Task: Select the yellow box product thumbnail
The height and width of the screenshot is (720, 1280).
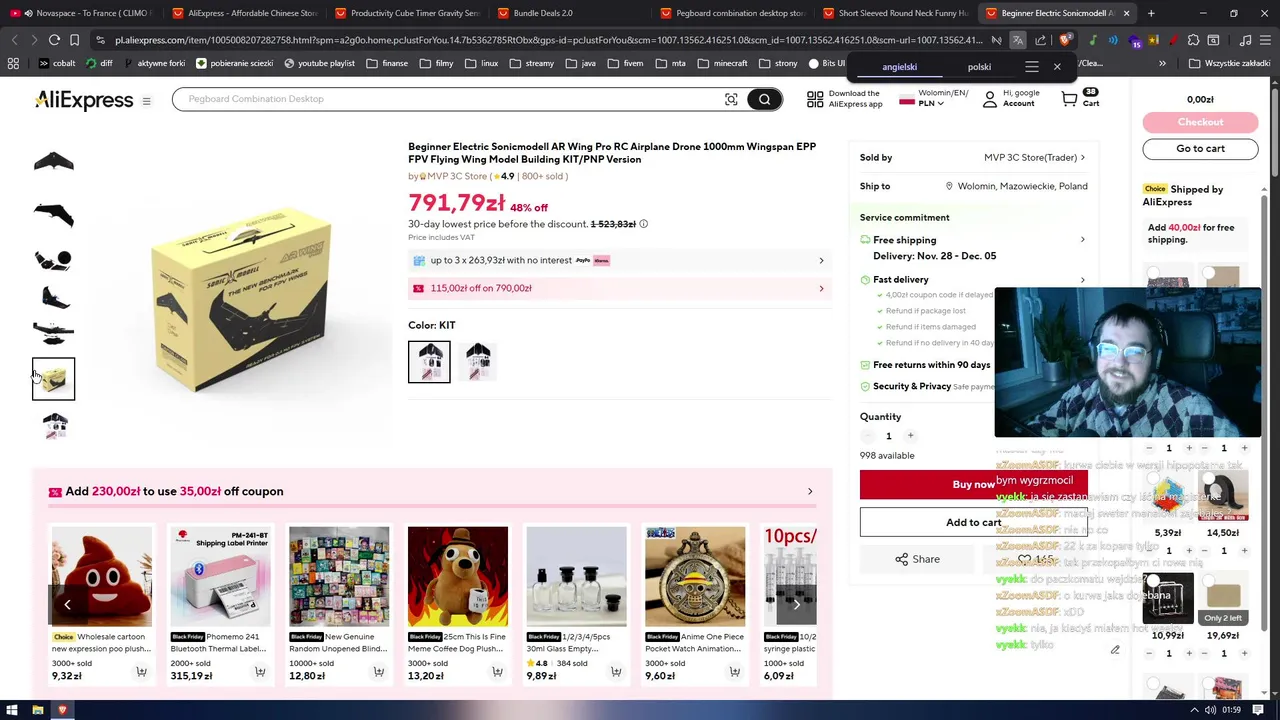Action: pyautogui.click(x=54, y=378)
